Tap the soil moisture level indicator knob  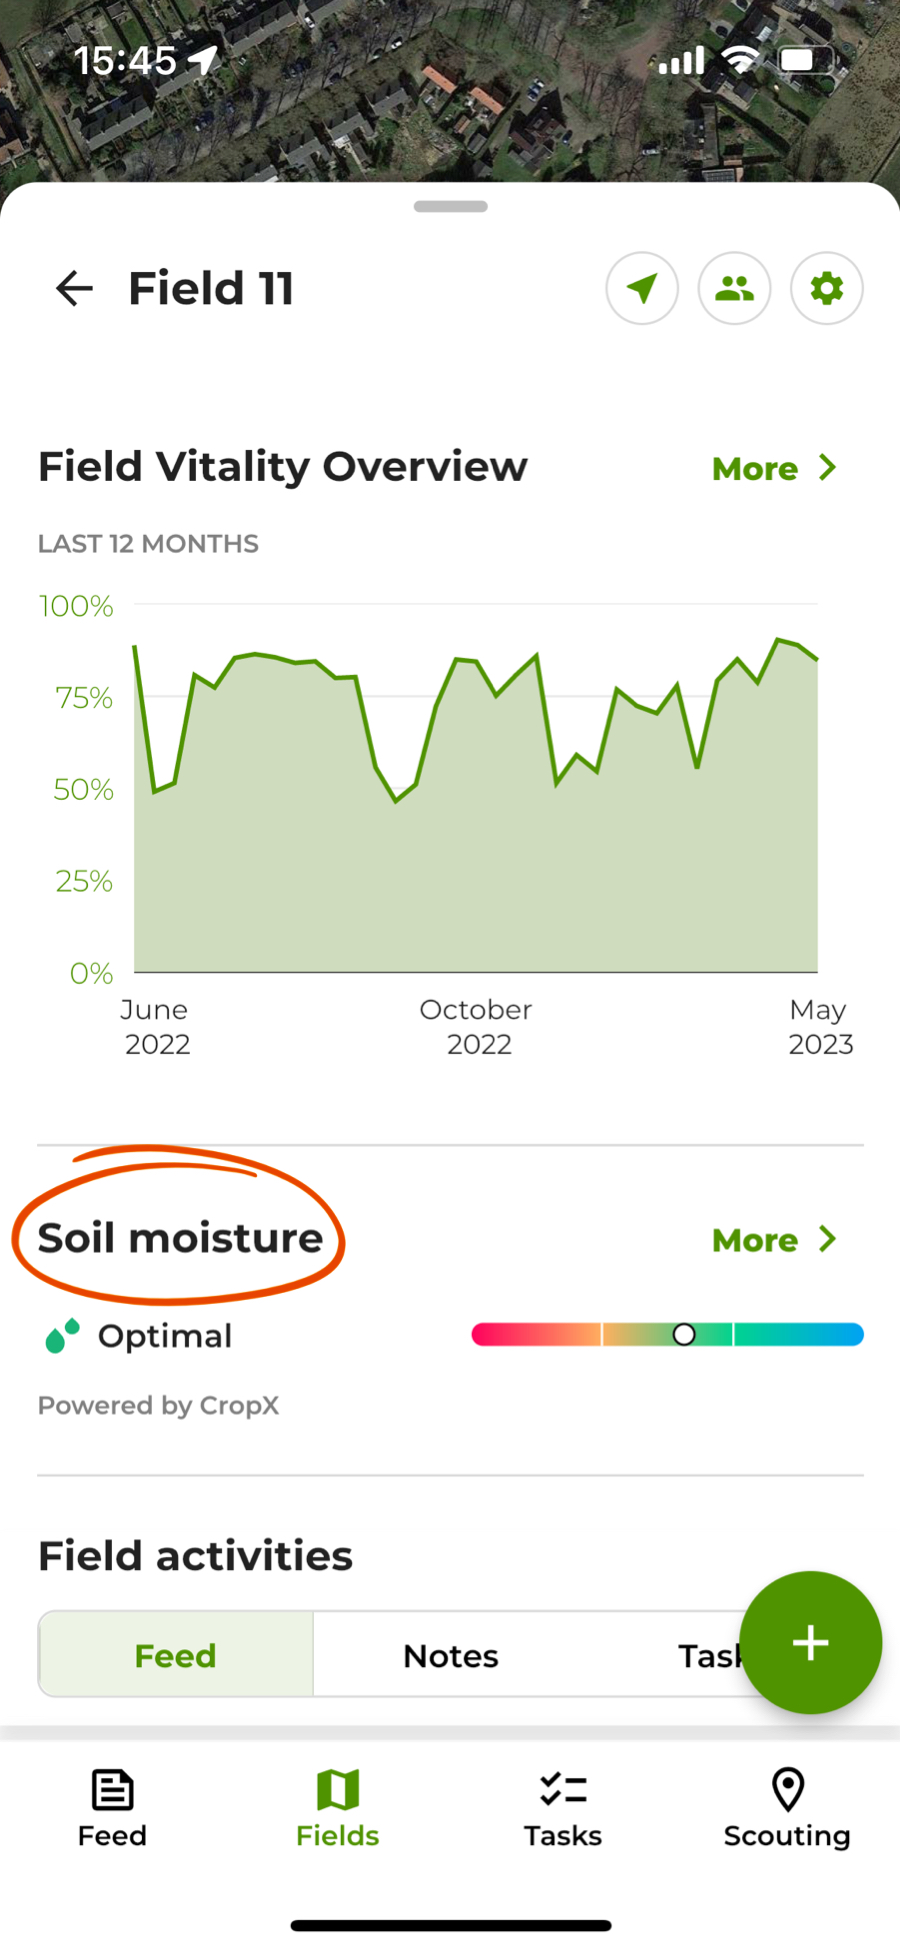click(x=684, y=1334)
